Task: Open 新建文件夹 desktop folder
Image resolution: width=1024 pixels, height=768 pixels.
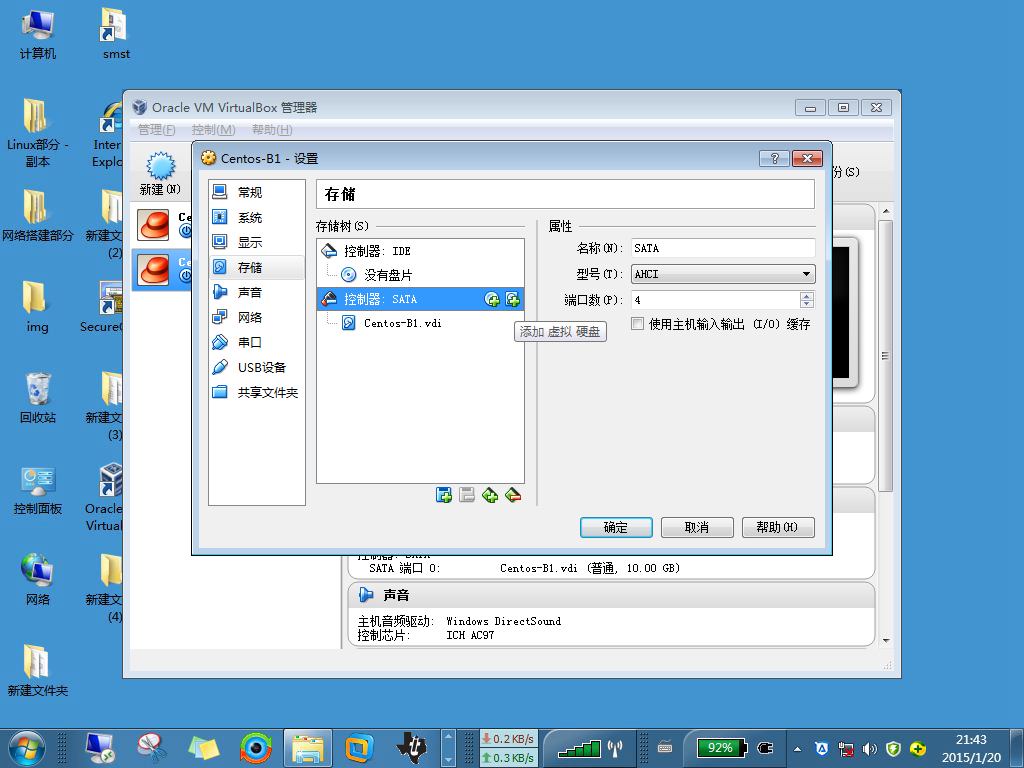Action: tap(37, 671)
